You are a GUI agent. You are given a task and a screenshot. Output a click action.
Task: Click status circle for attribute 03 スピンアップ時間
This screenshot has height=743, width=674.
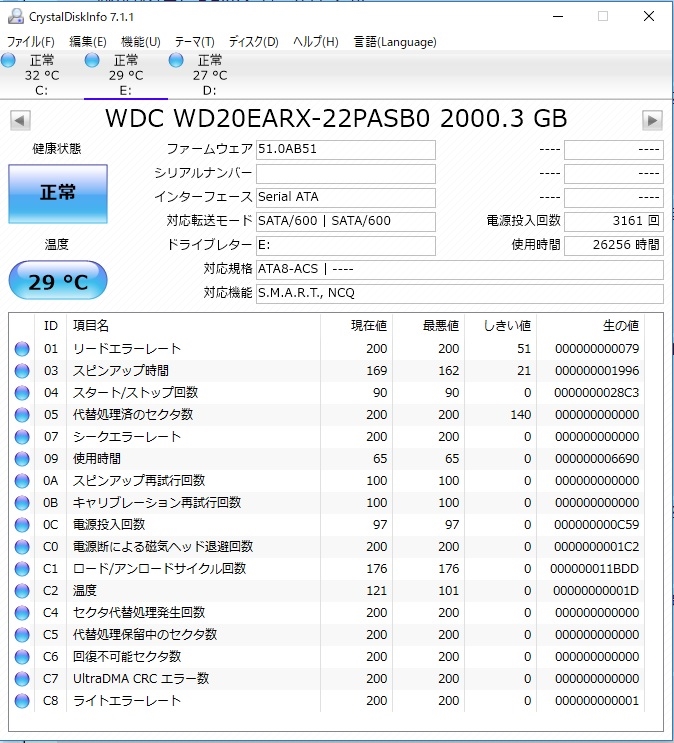point(22,371)
